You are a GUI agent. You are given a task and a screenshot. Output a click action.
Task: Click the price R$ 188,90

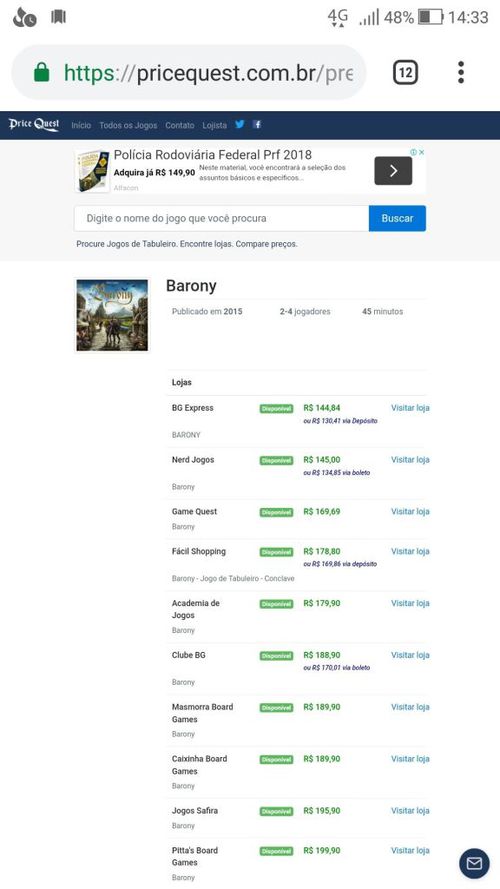(x=322, y=655)
